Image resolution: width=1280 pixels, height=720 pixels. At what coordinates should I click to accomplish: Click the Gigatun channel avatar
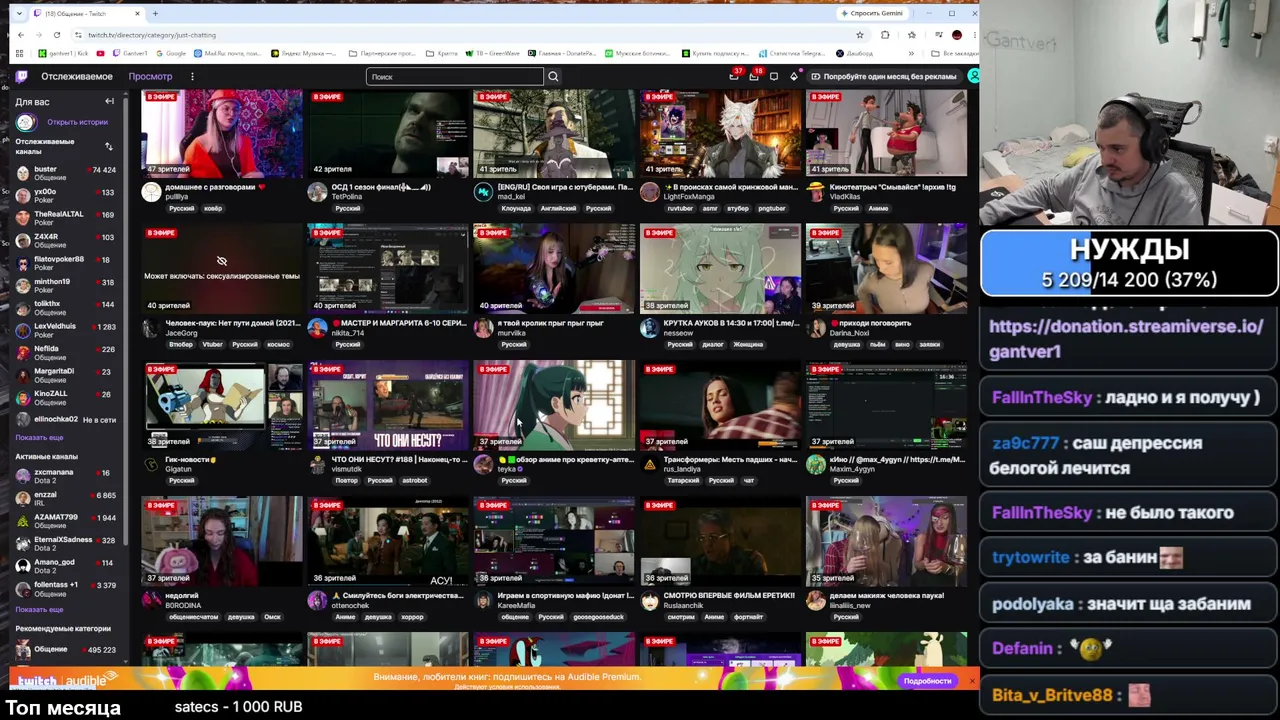click(x=151, y=464)
